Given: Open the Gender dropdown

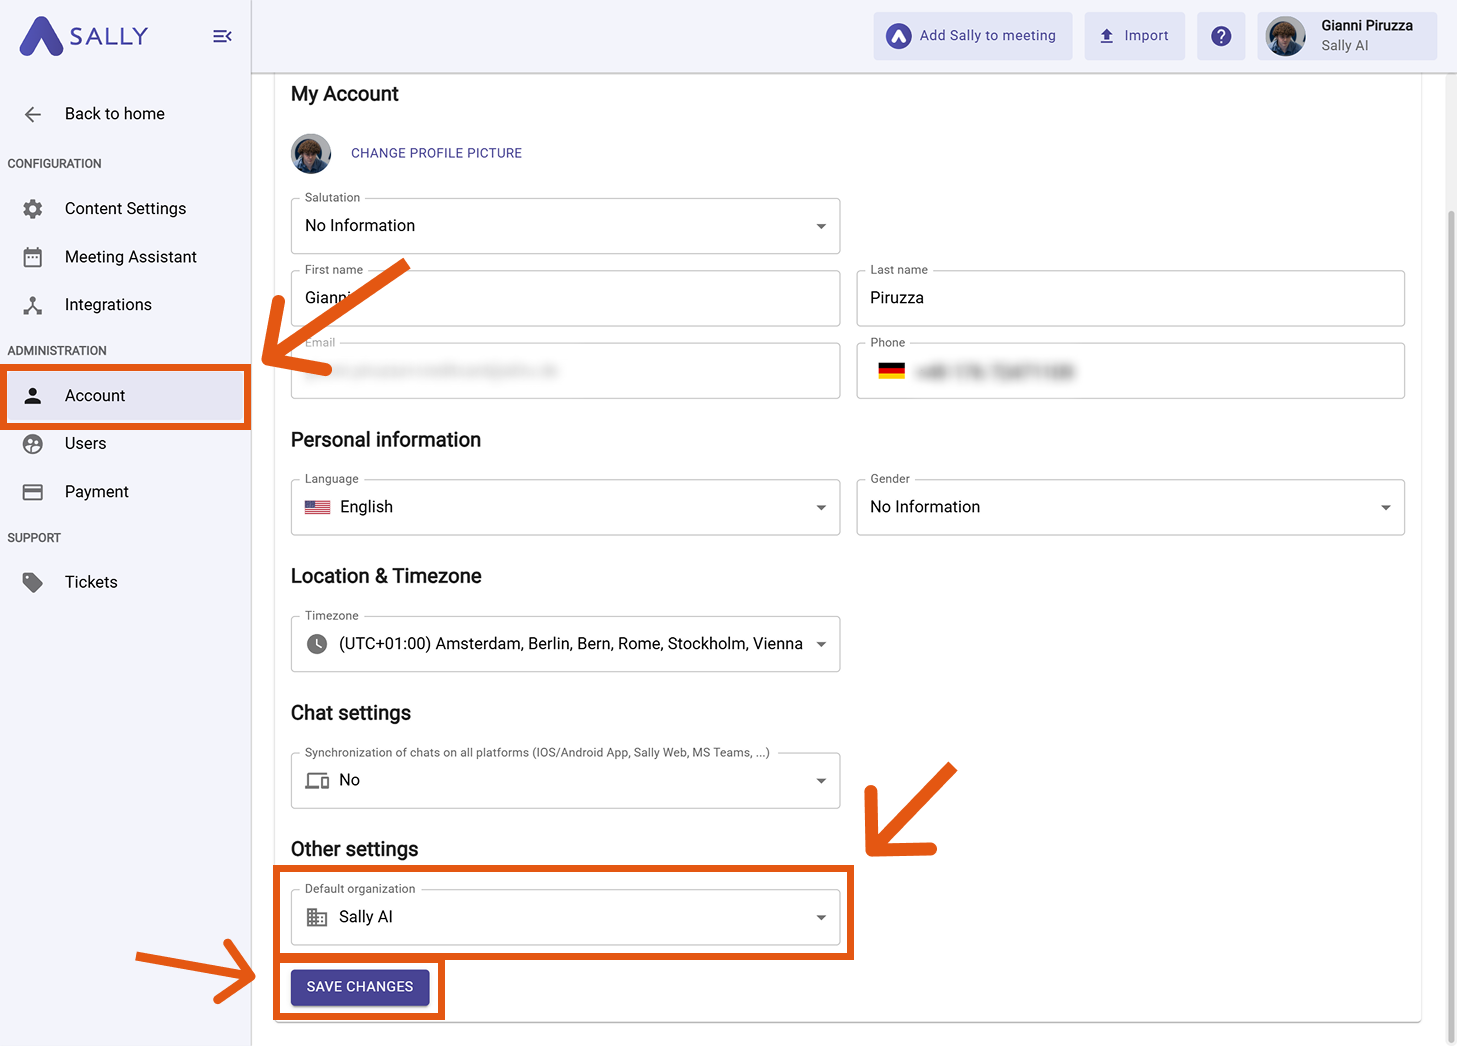Looking at the screenshot, I should pos(1130,507).
